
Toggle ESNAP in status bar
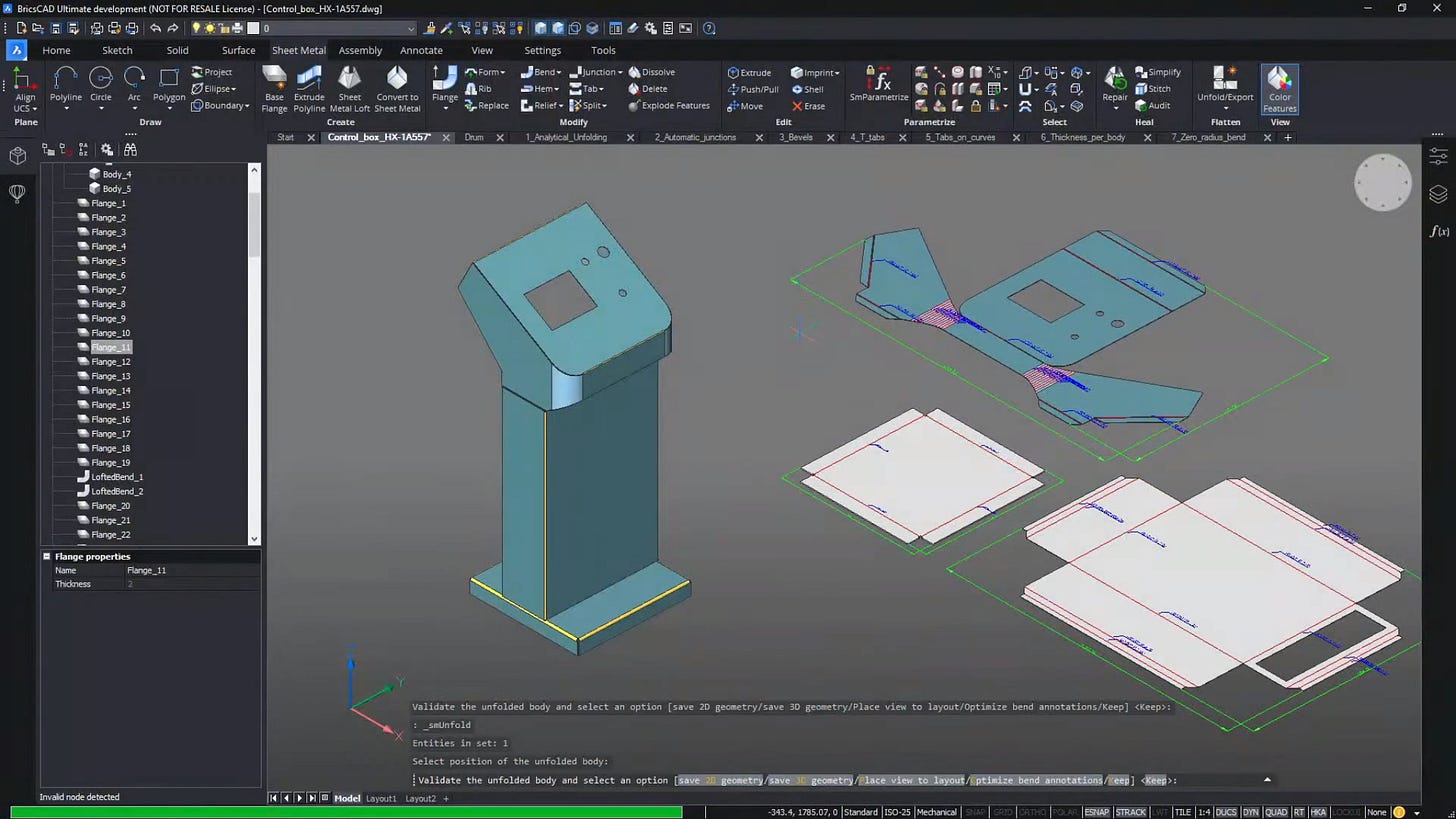pos(1096,812)
